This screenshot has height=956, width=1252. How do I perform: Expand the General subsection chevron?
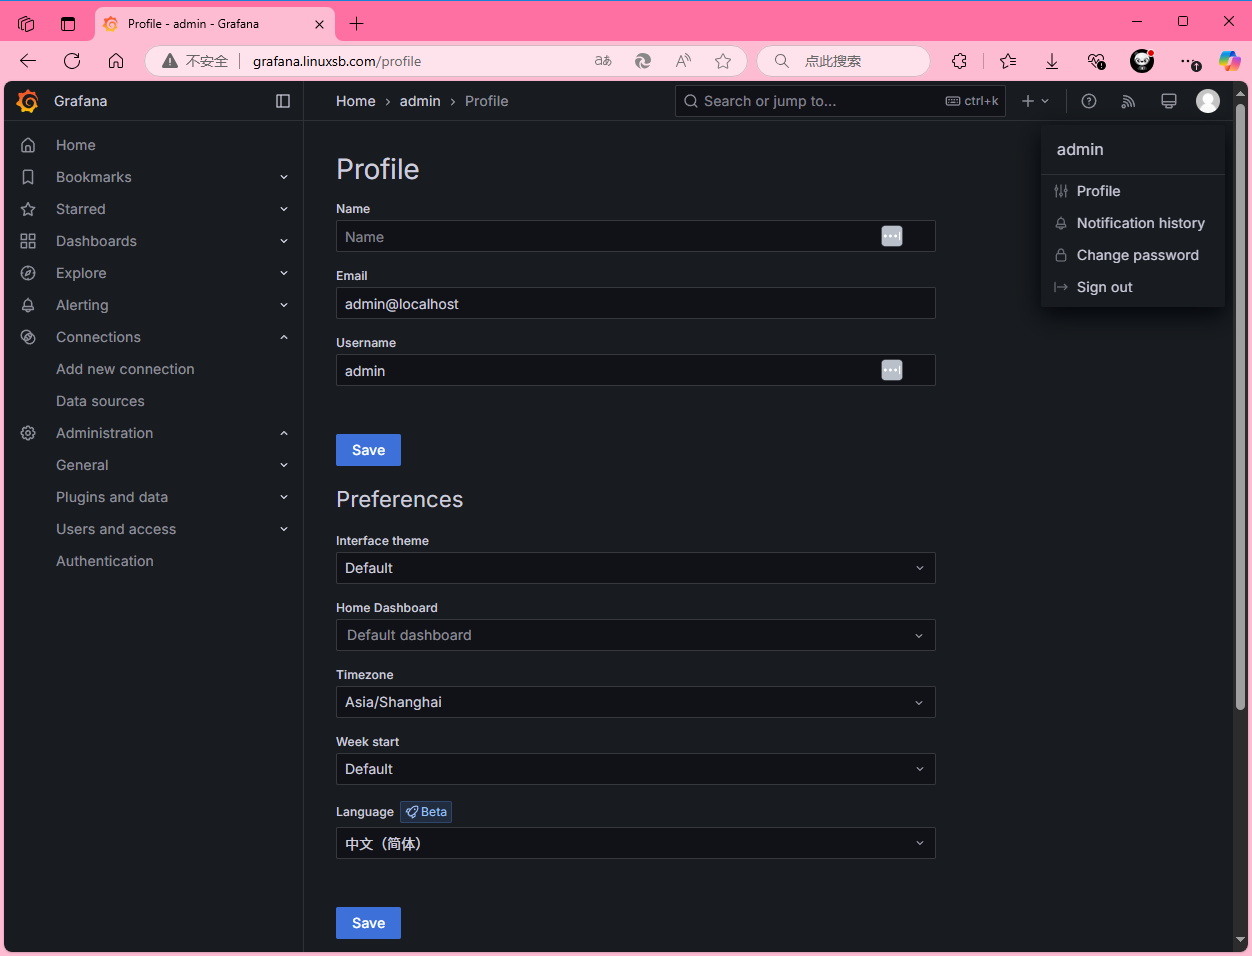tap(284, 465)
